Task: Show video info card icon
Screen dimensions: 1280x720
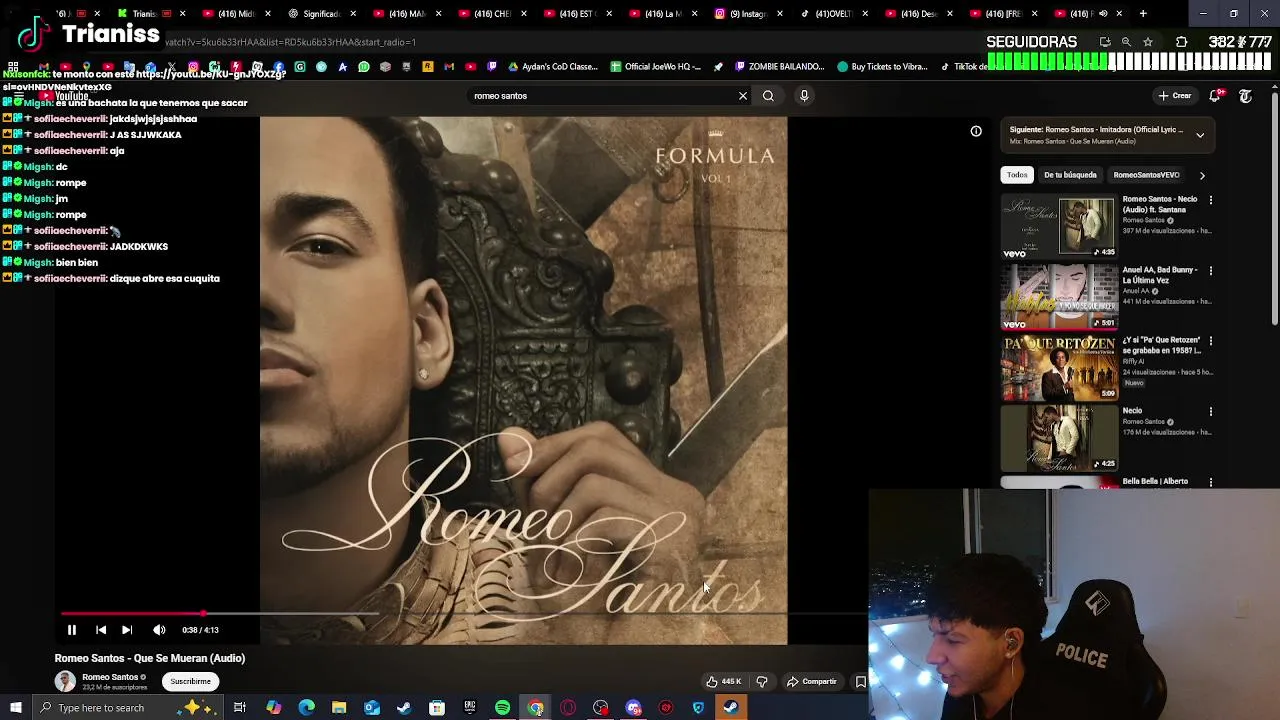Action: click(x=976, y=131)
